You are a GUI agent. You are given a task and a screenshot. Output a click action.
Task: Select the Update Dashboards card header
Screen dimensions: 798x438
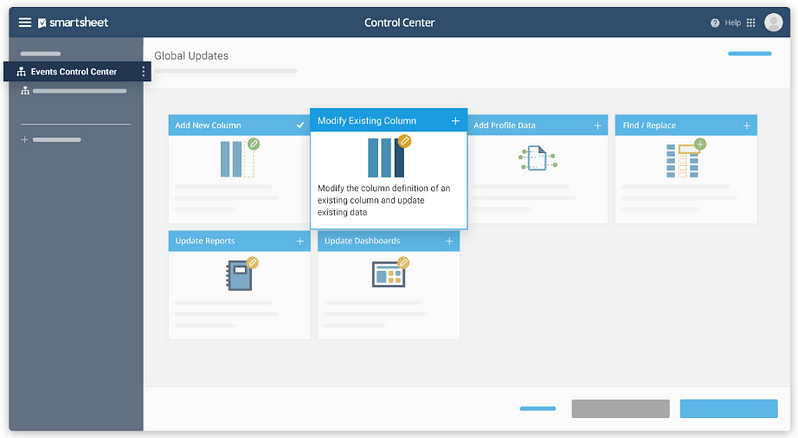click(389, 241)
